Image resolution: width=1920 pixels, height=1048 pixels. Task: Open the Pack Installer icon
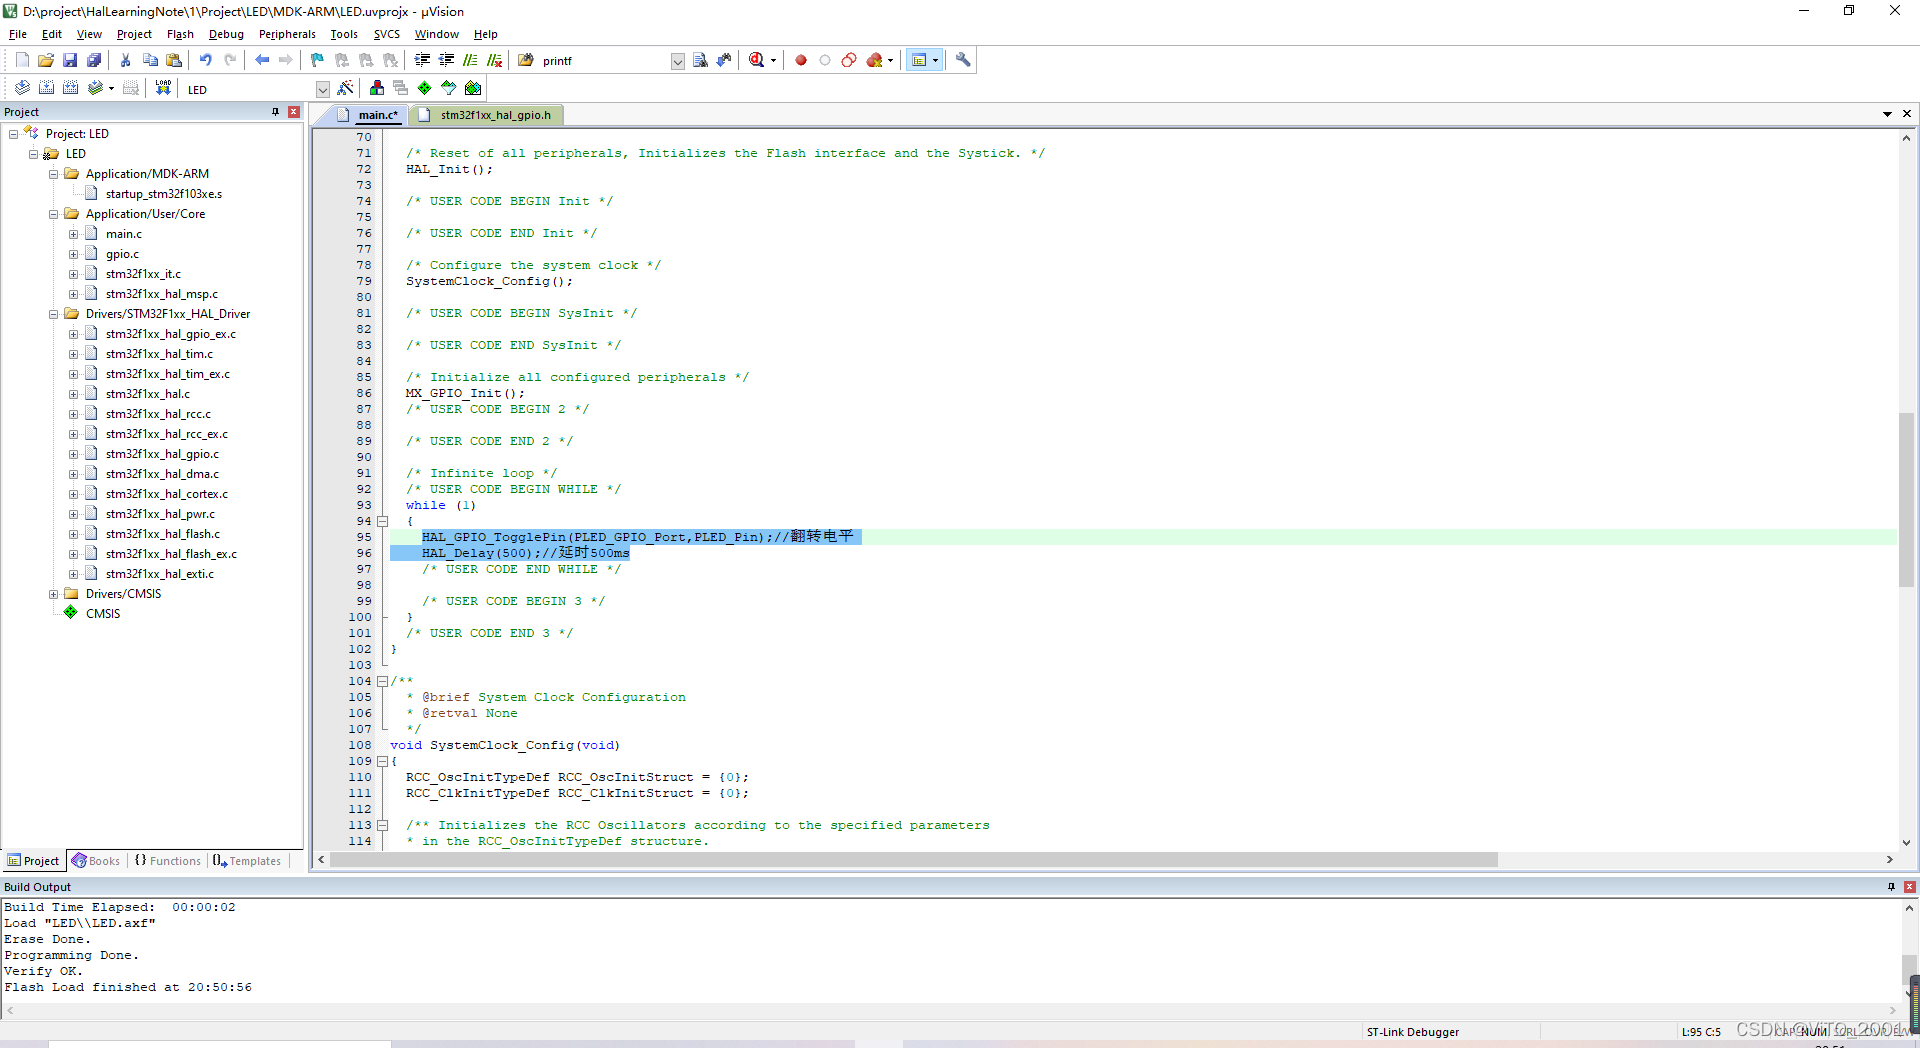(x=473, y=88)
